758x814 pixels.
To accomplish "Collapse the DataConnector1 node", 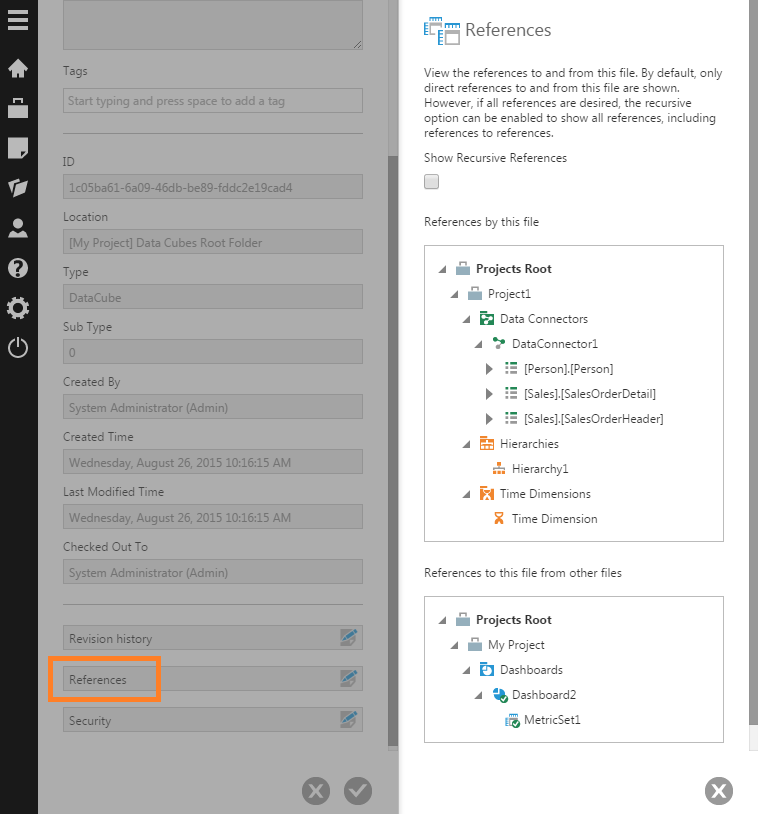I will point(478,344).
